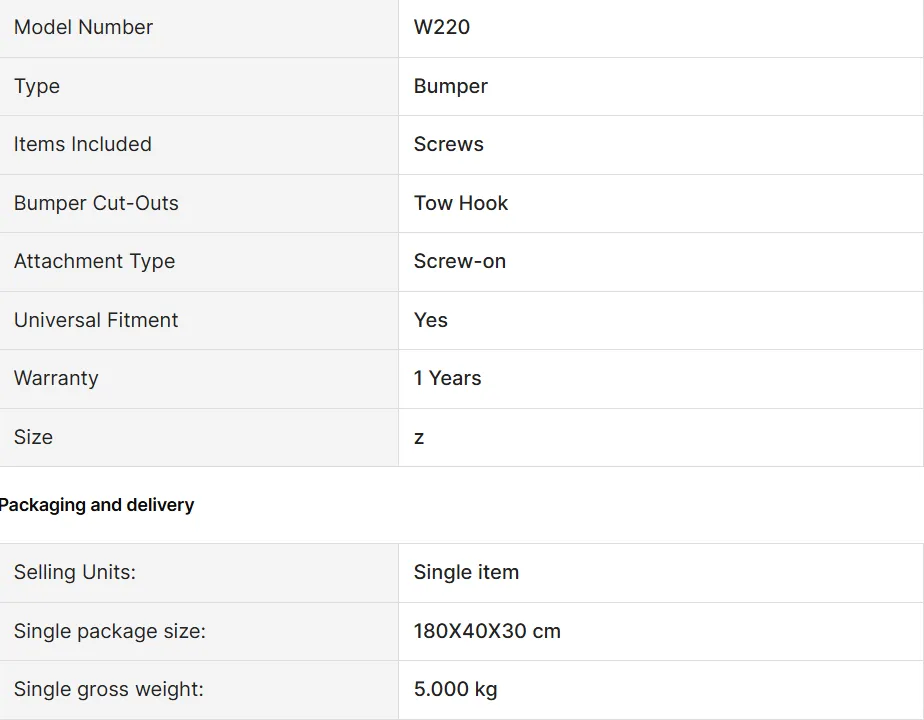
Task: Click the Universal Fitment label
Action: [96, 320]
